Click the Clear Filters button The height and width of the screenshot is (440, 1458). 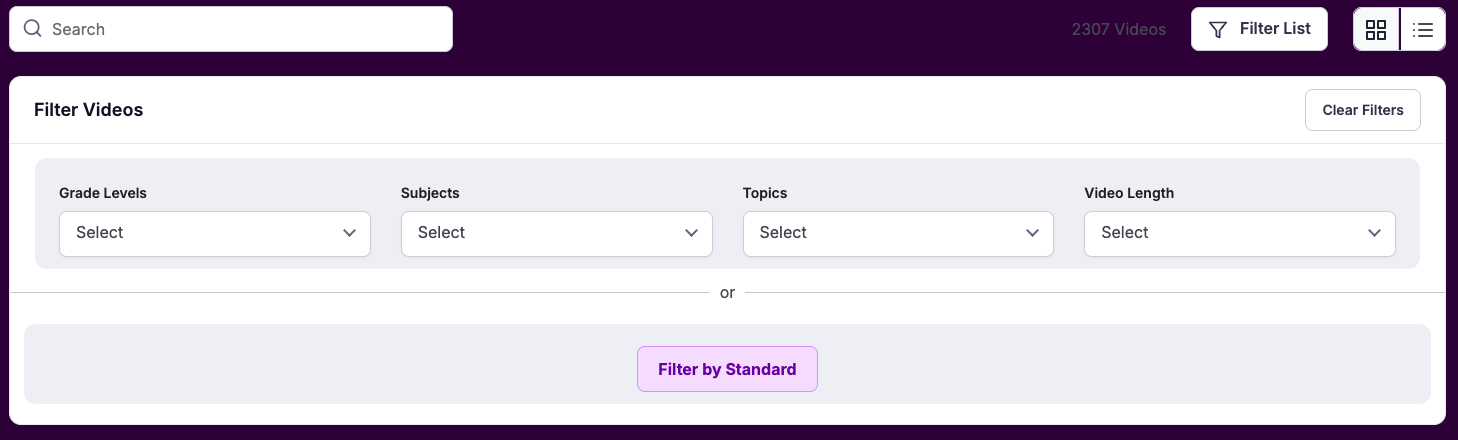[x=1362, y=110]
